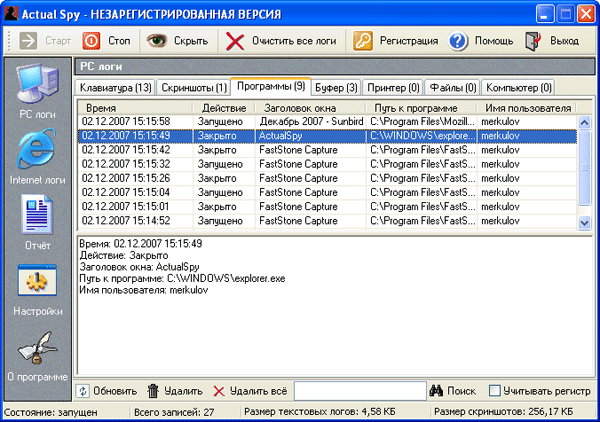Click the PC логи panel header
Image resolution: width=600 pixels, height=422 pixels.
click(334, 67)
